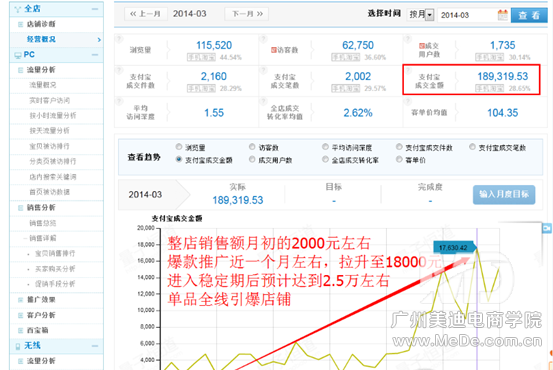Open 销售总览 in the sidebar
The height and width of the screenshot is (370, 553).
pyautogui.click(x=43, y=223)
